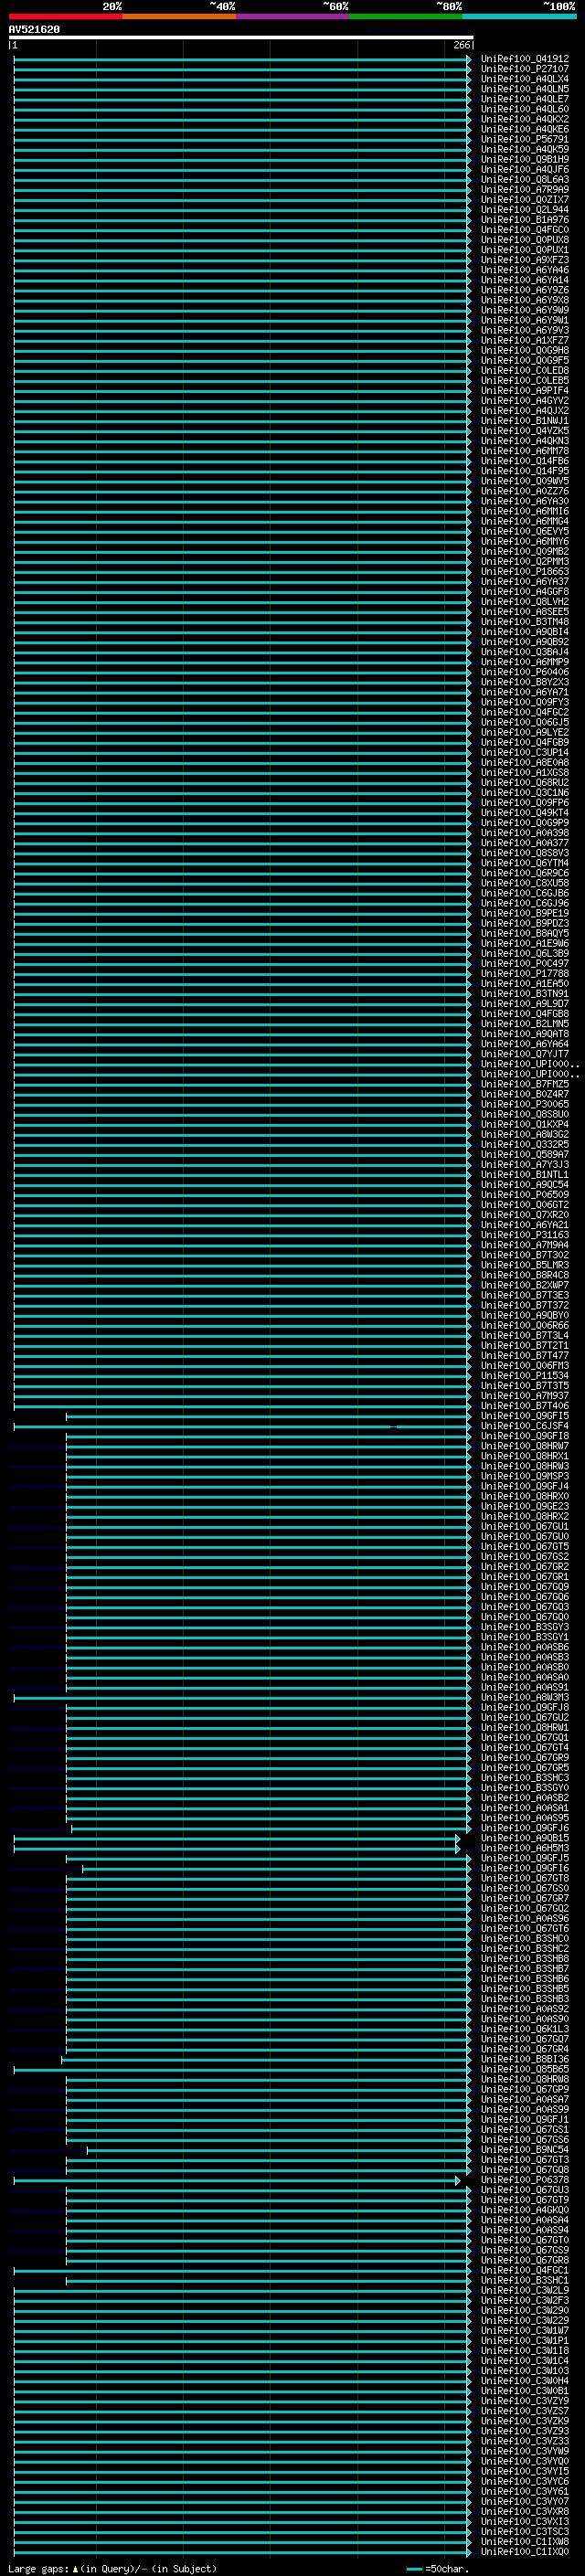Click the cyan ~100% legend segment
The height and width of the screenshot is (2576, 585).
(x=518, y=16)
